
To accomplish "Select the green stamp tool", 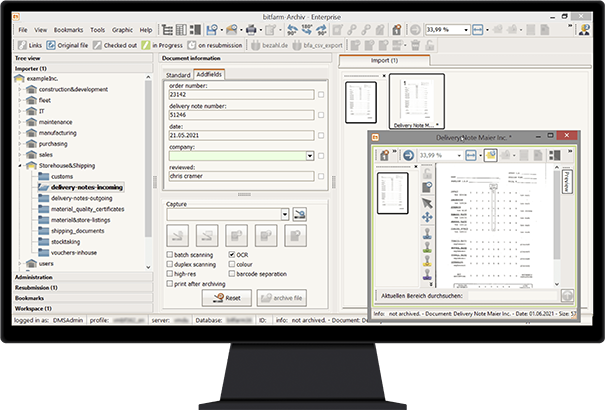I will coord(427,247).
